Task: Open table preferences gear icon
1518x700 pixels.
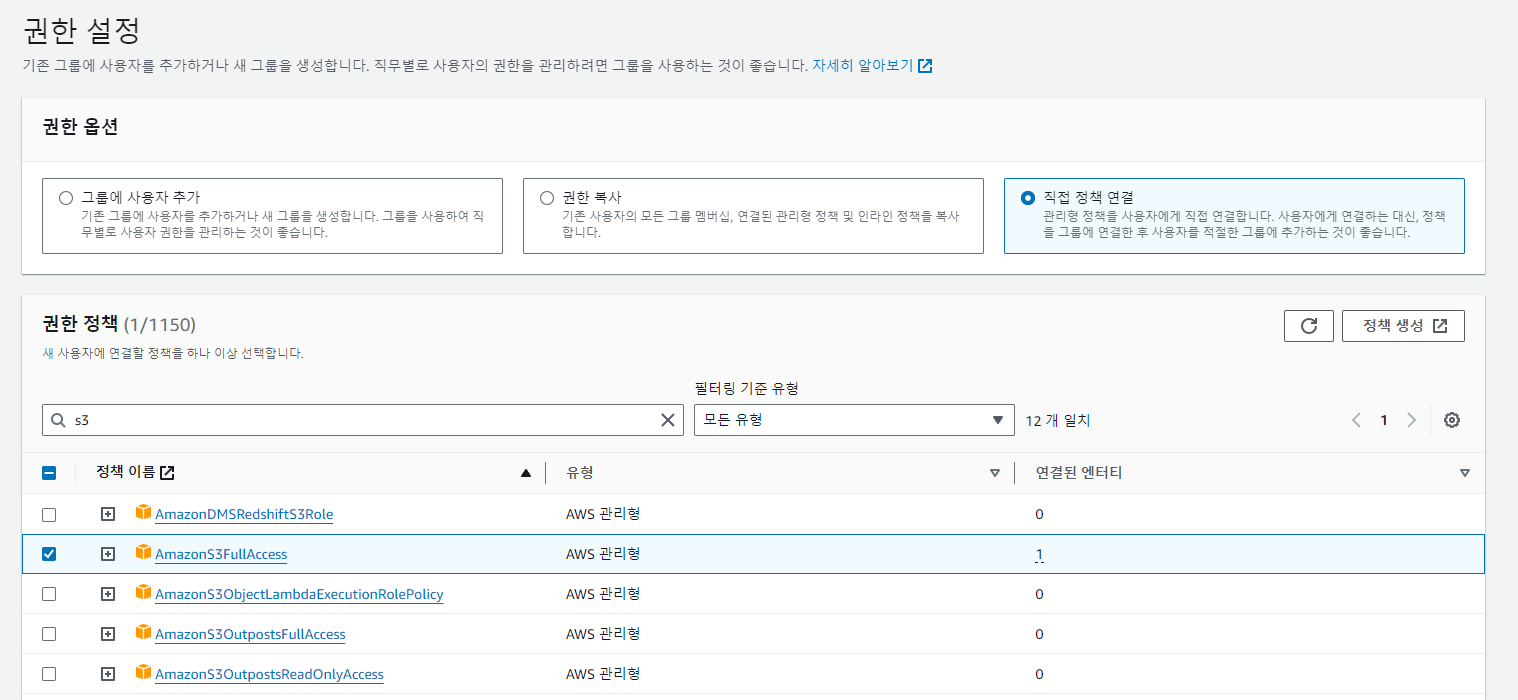Action: click(x=1452, y=420)
